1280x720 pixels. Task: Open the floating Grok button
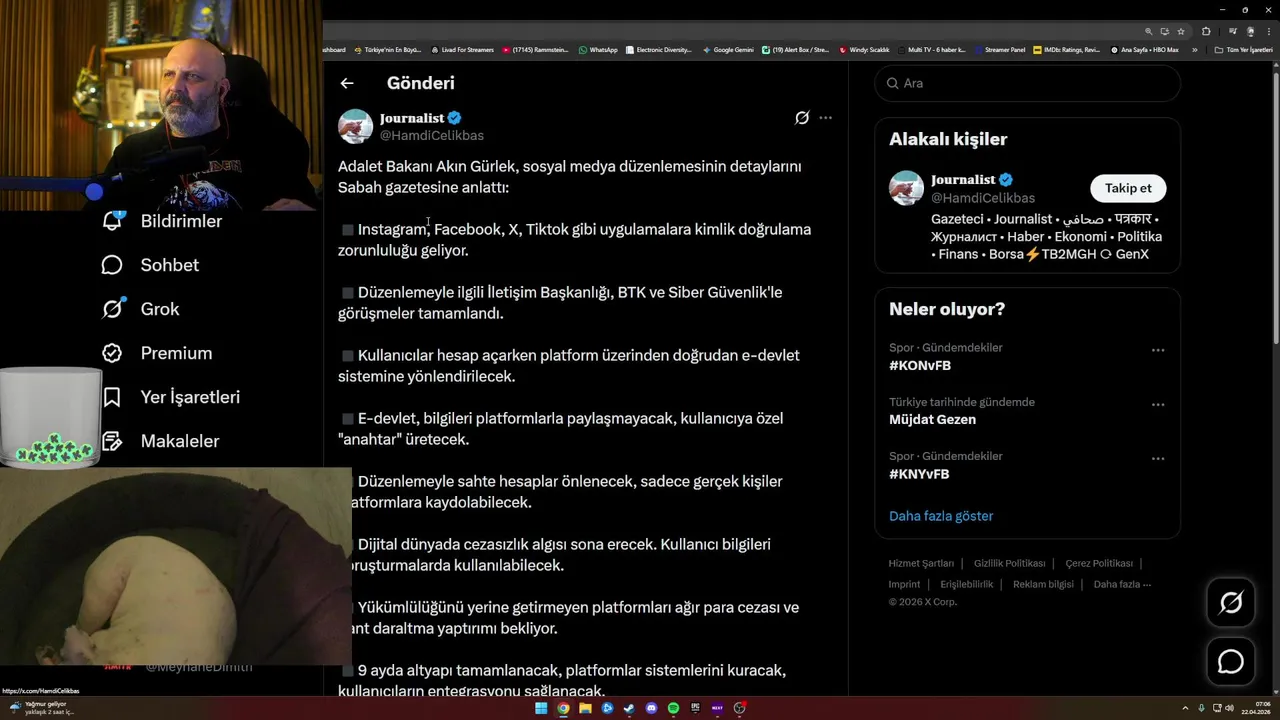click(1231, 602)
